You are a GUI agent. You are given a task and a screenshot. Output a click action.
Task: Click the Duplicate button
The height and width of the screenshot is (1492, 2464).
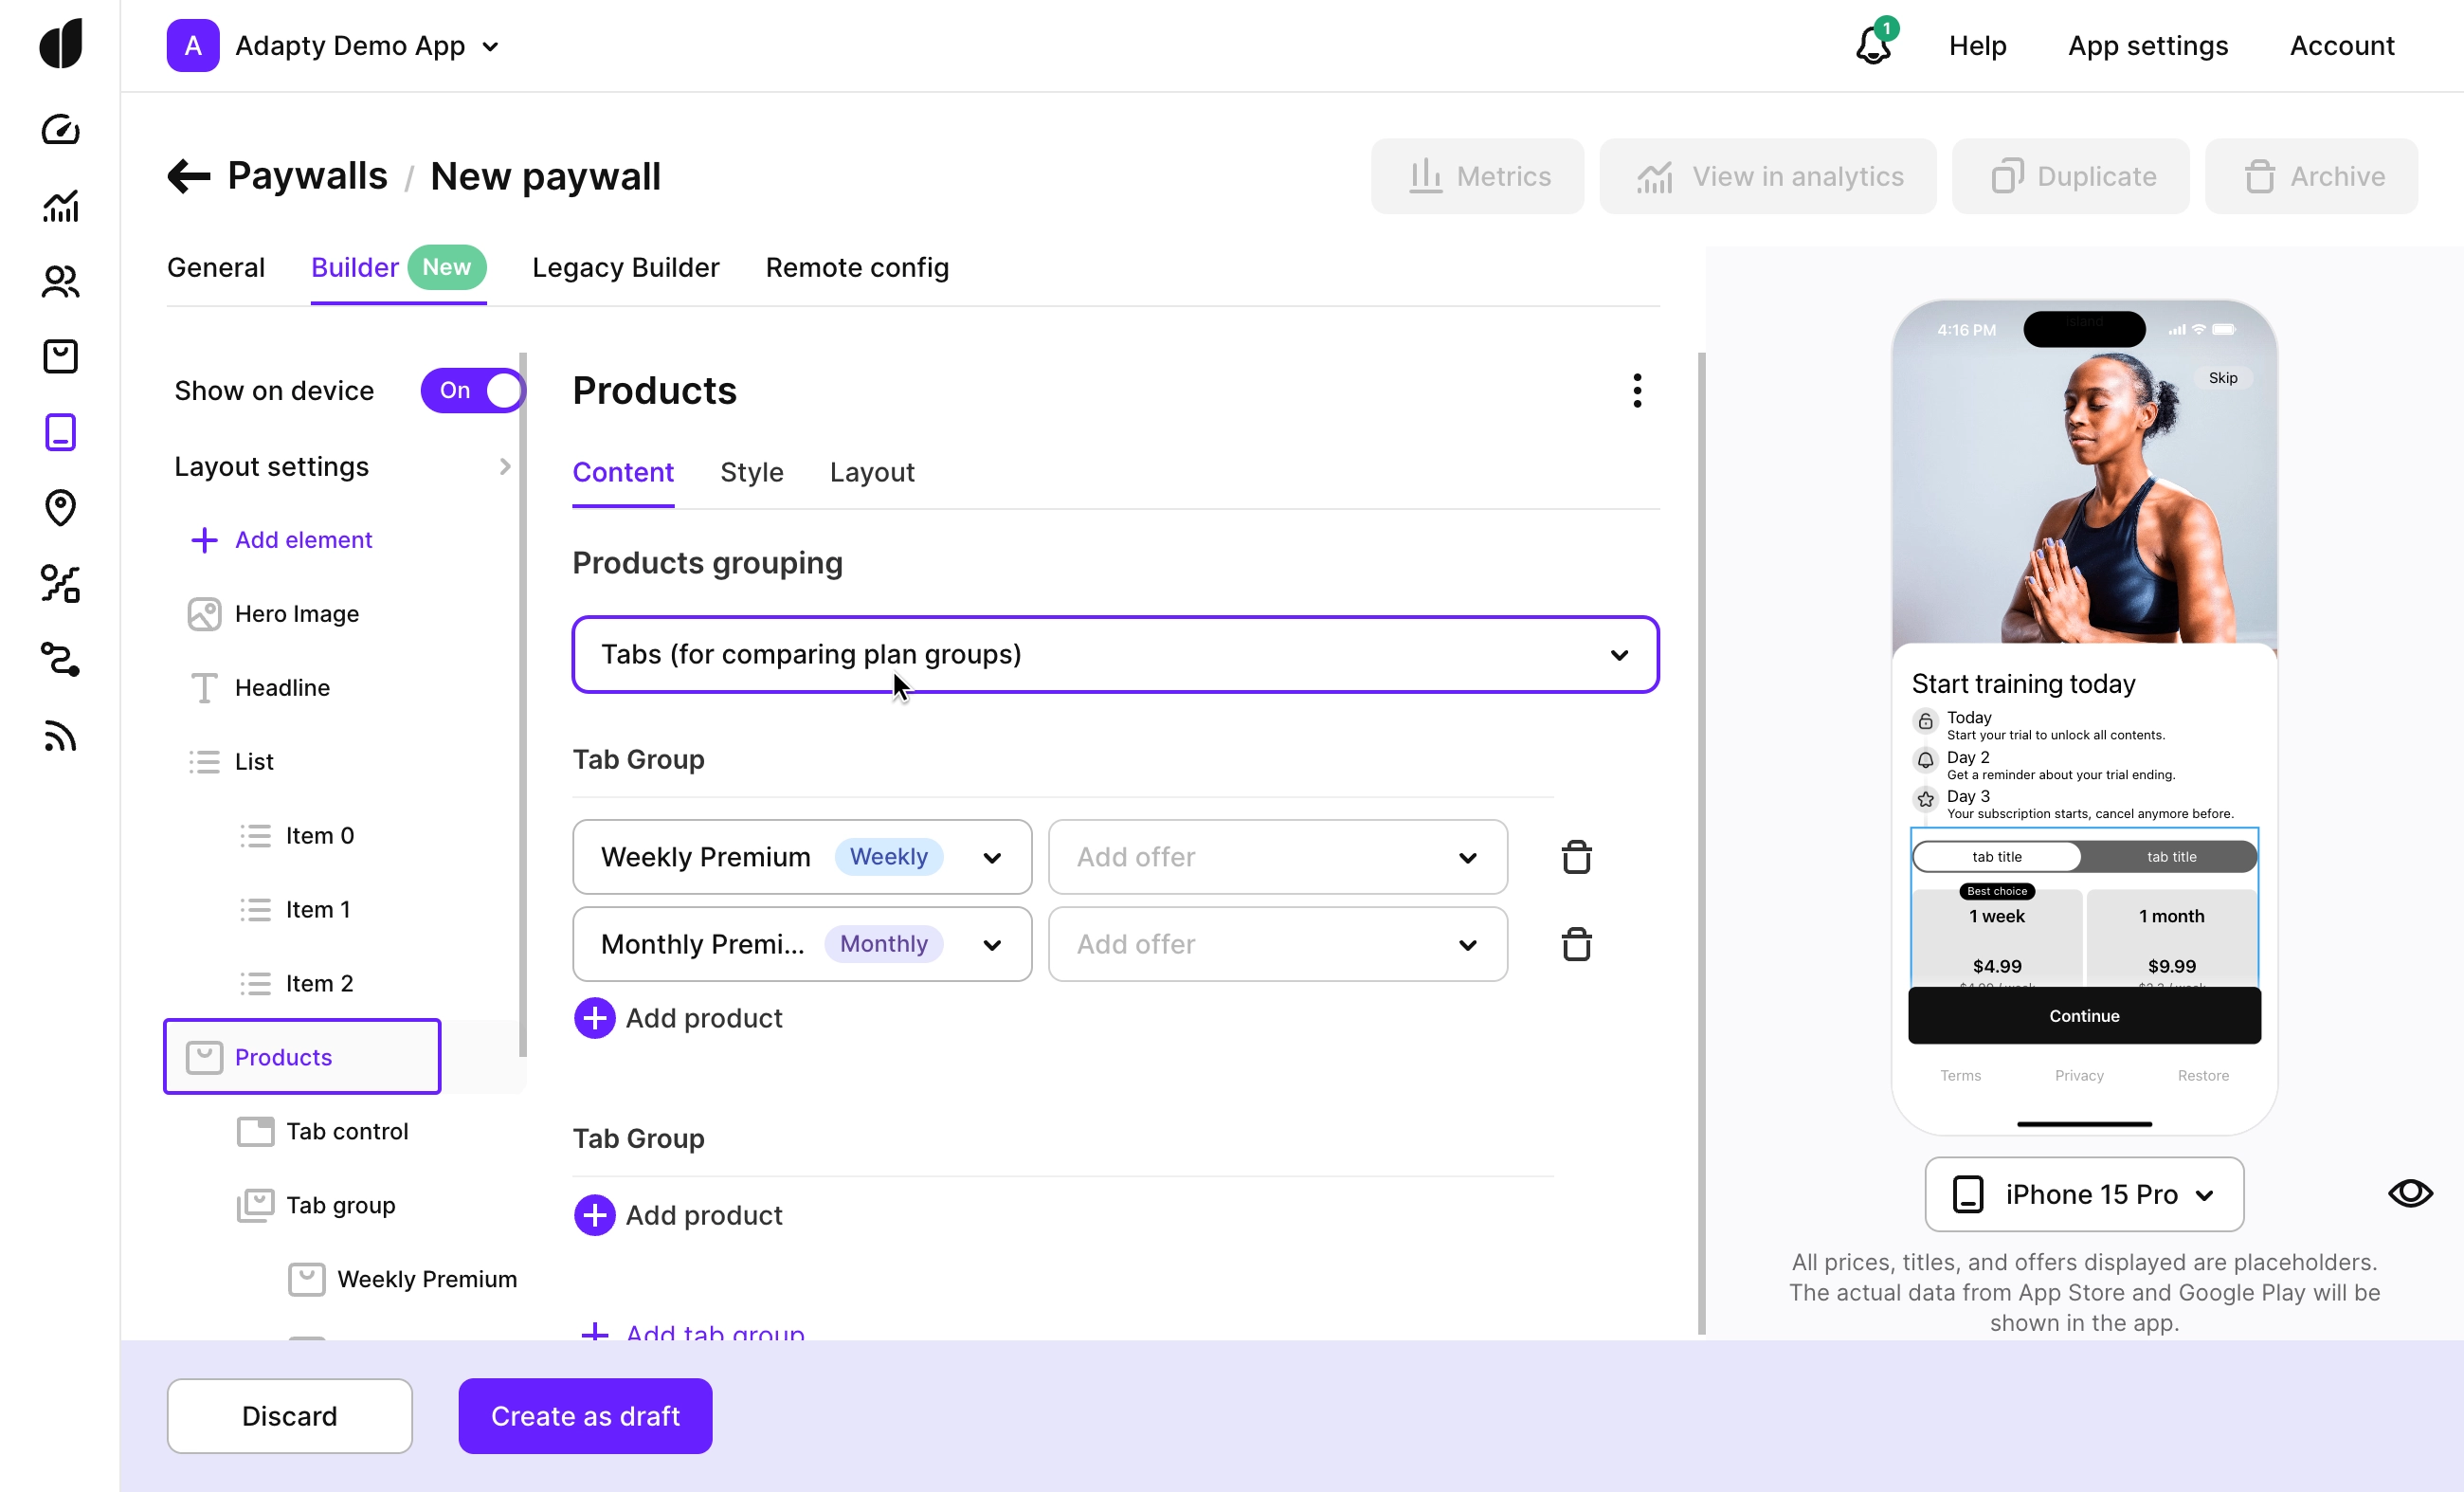[2070, 176]
